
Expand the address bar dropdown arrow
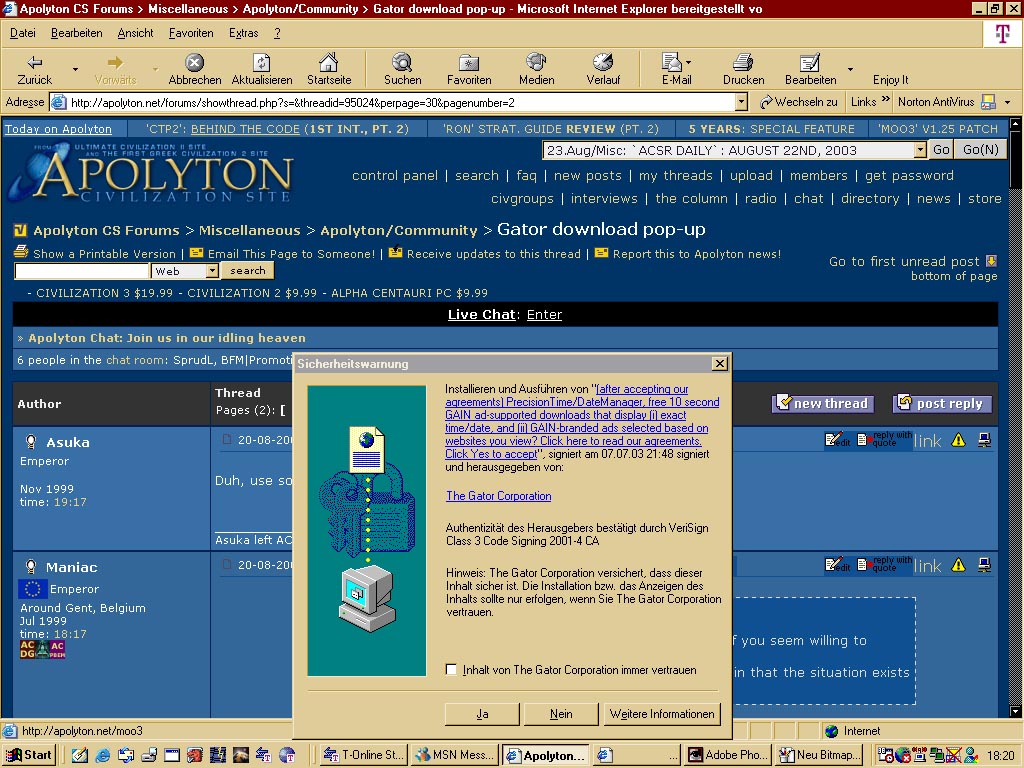tap(741, 102)
